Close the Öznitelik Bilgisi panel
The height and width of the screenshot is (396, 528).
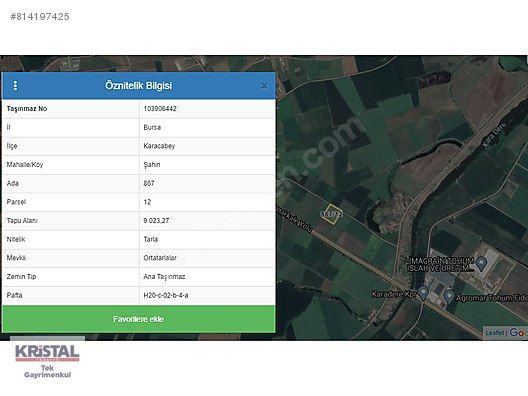click(264, 86)
